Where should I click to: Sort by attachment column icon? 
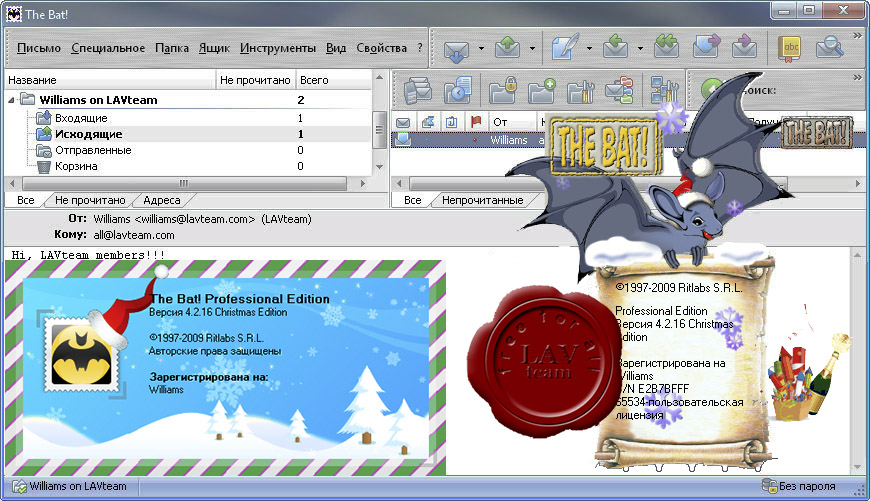click(x=451, y=122)
